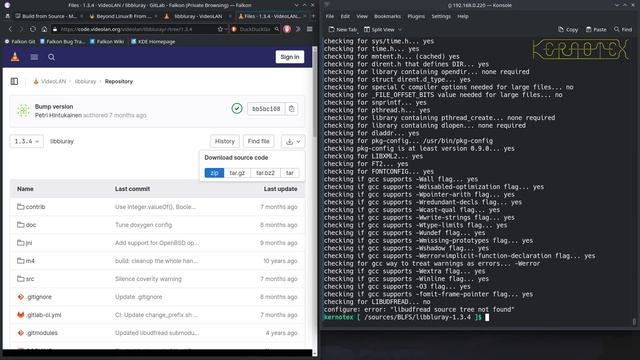Reload the GitLab page in Falkon

click(x=33, y=29)
